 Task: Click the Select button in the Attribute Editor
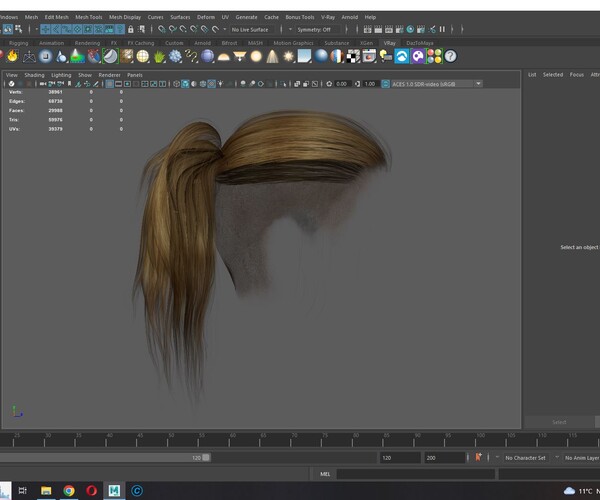[x=559, y=422]
